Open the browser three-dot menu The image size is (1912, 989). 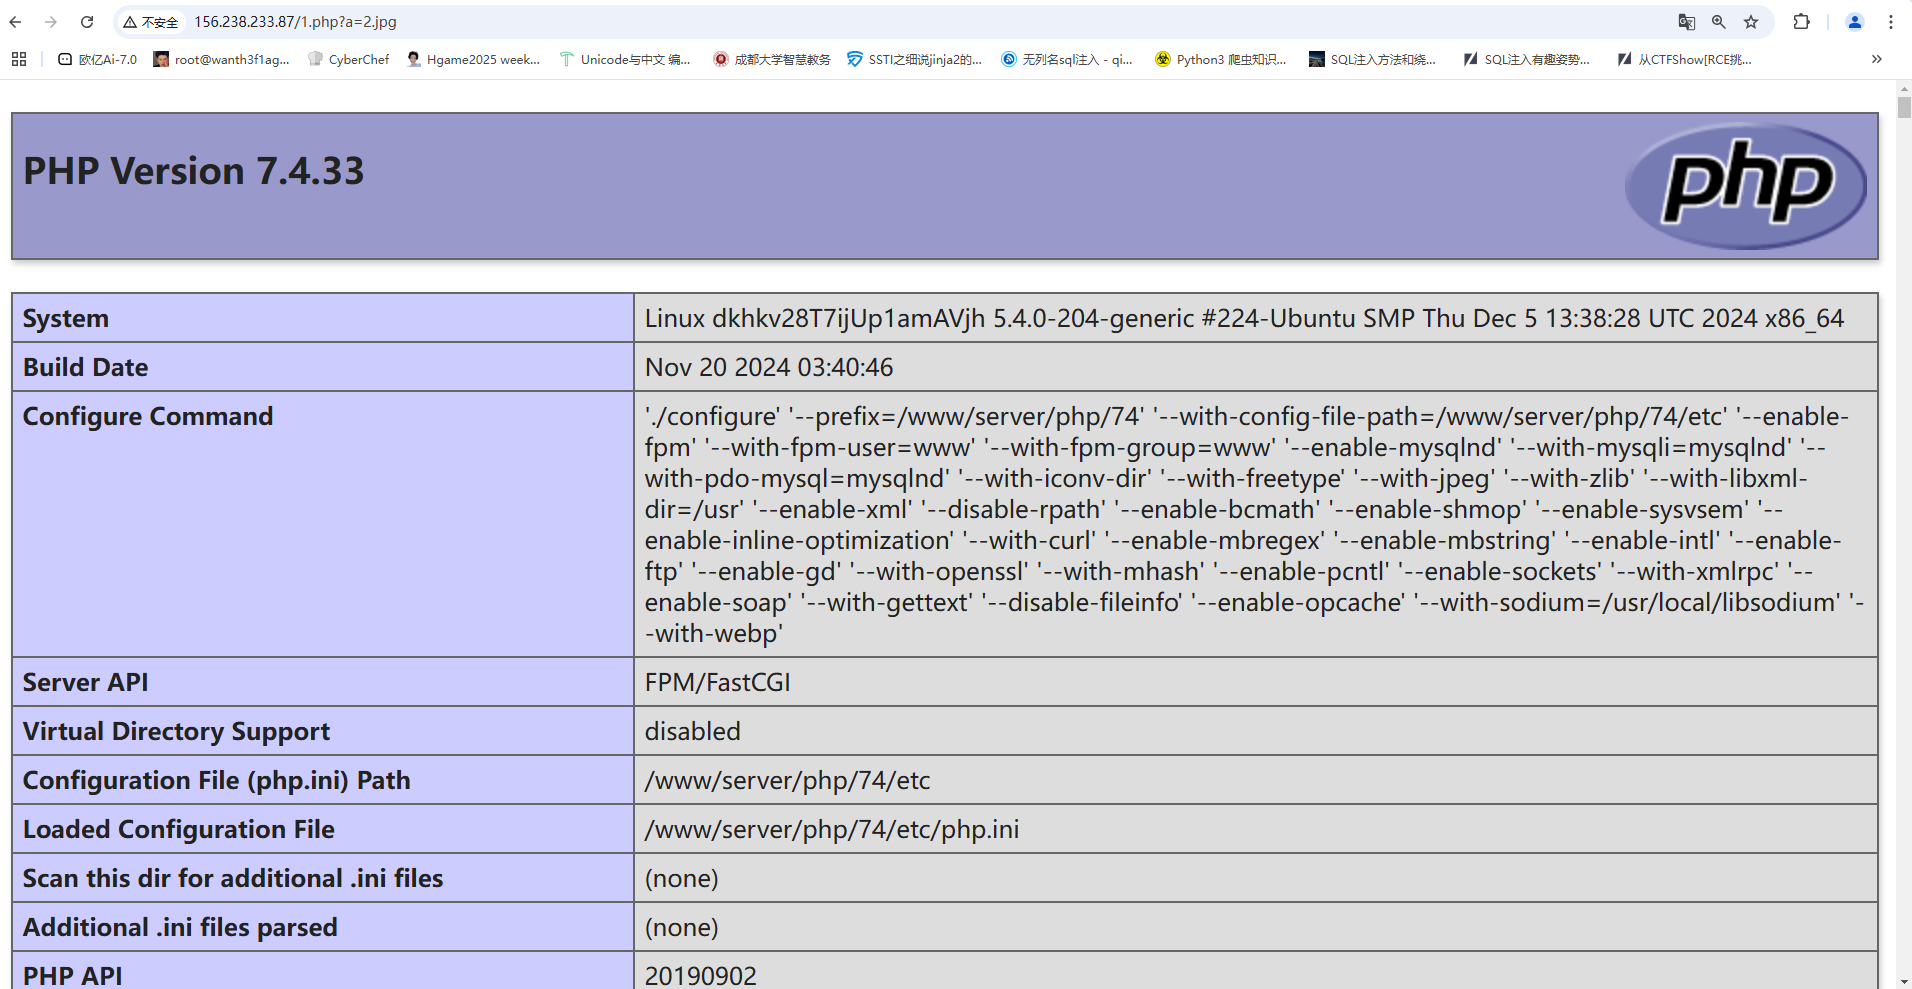[1890, 22]
